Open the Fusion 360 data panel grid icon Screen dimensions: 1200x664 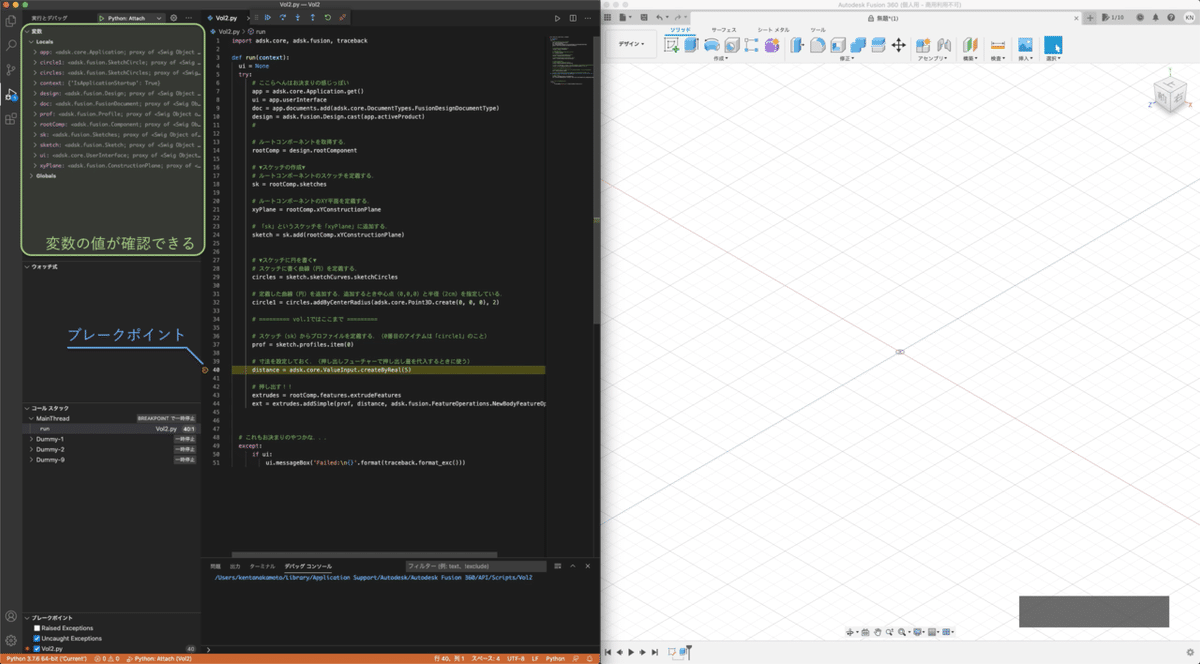click(x=608, y=17)
